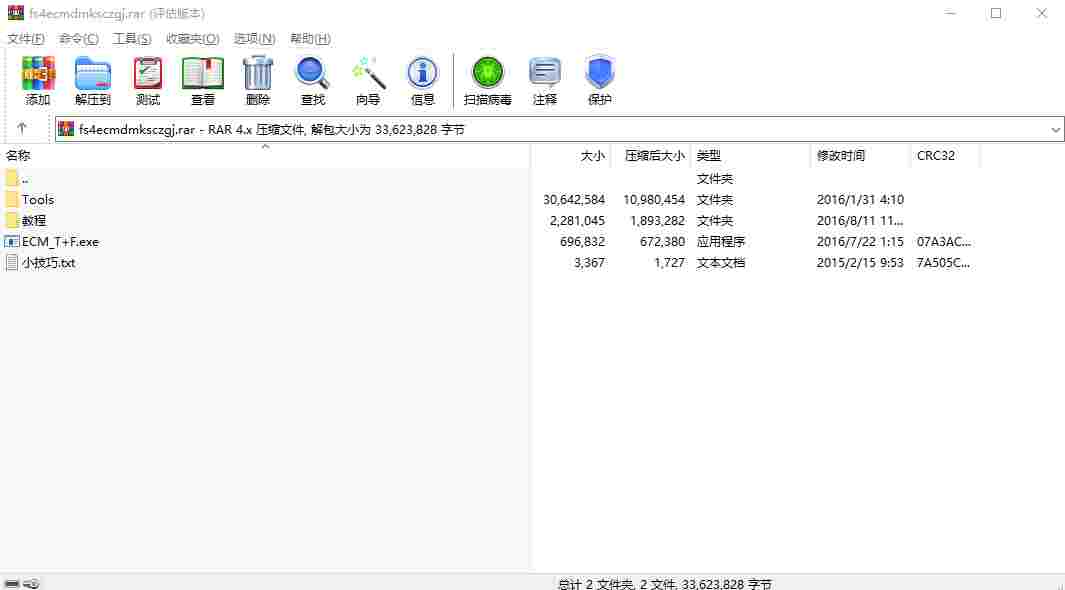Click the packed size 1,893,282
Viewport: 1065px width, 590px height.
(x=657, y=221)
